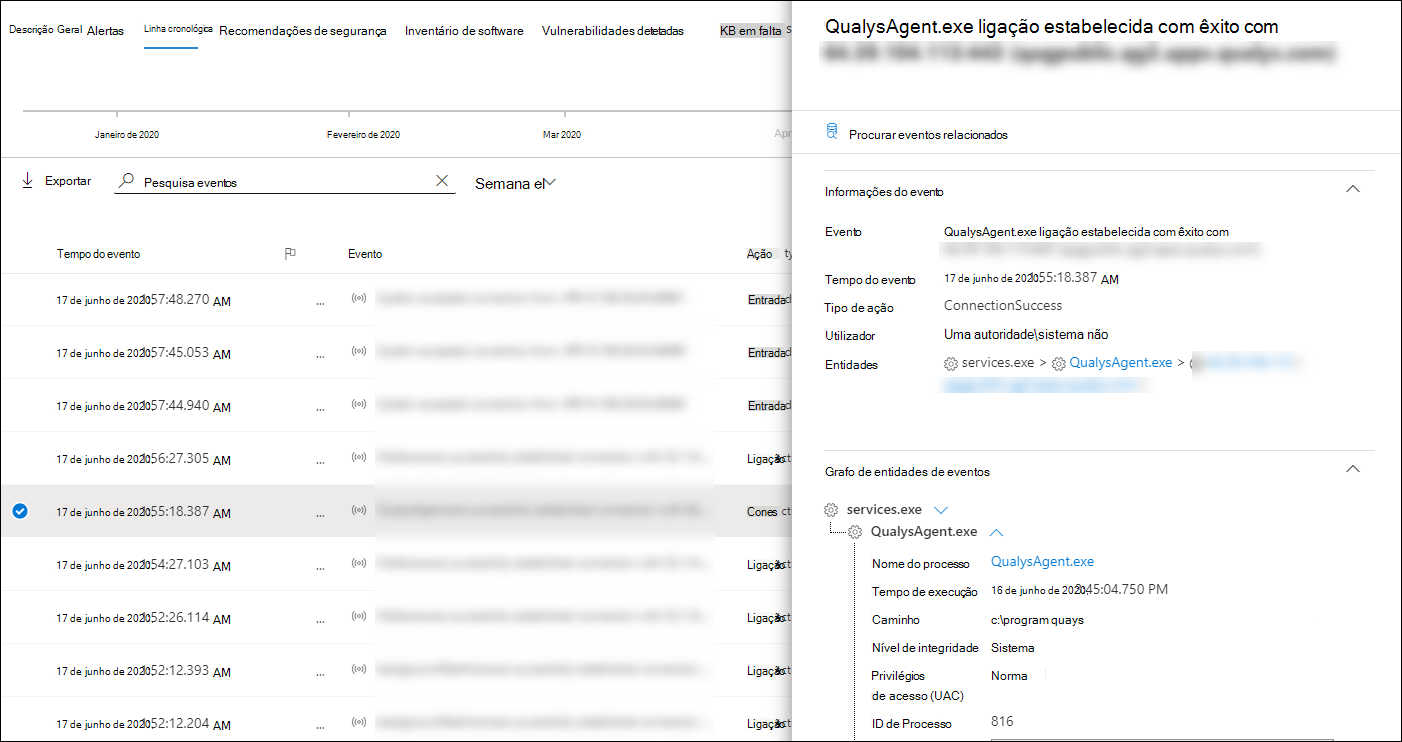
Task: Uncheck the selected 55:18.387 event row
Action: (20, 511)
